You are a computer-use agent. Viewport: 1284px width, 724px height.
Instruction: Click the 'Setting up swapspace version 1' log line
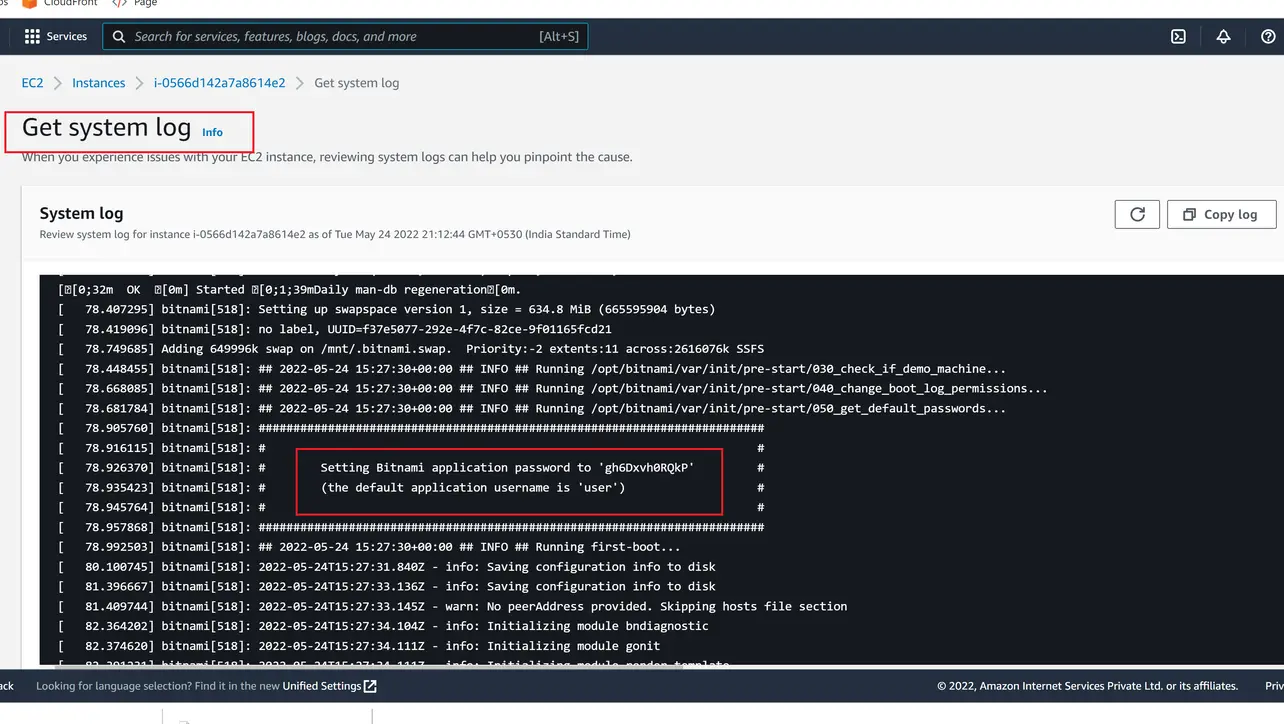[386, 309]
